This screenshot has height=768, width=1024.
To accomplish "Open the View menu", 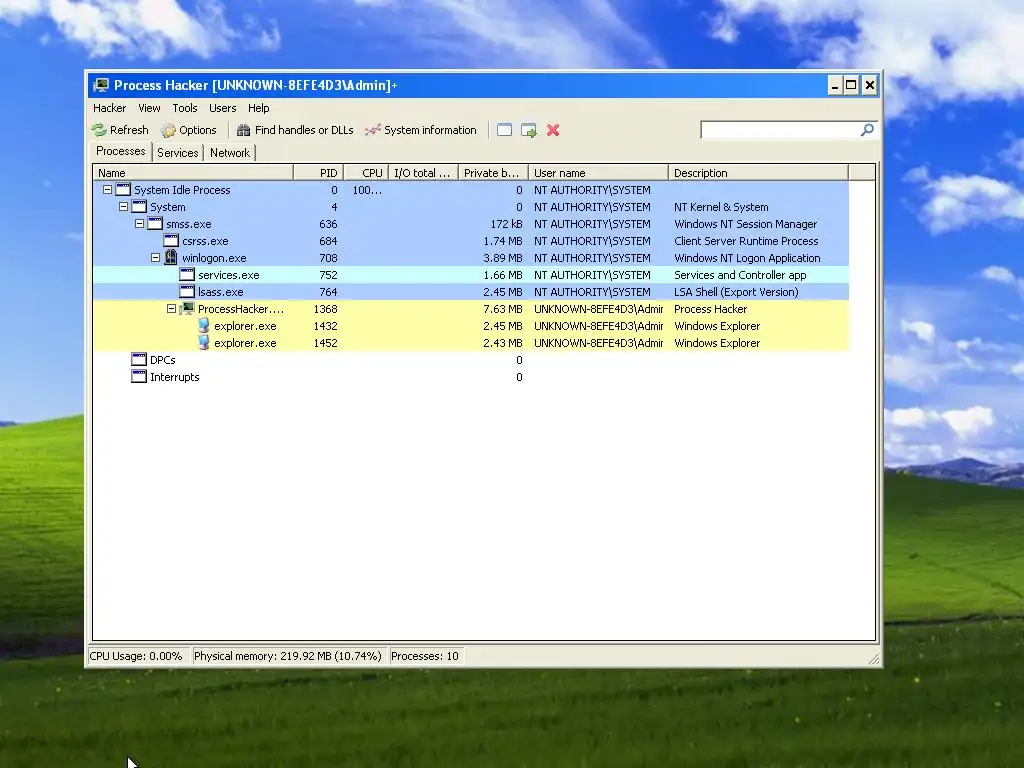I will (150, 108).
